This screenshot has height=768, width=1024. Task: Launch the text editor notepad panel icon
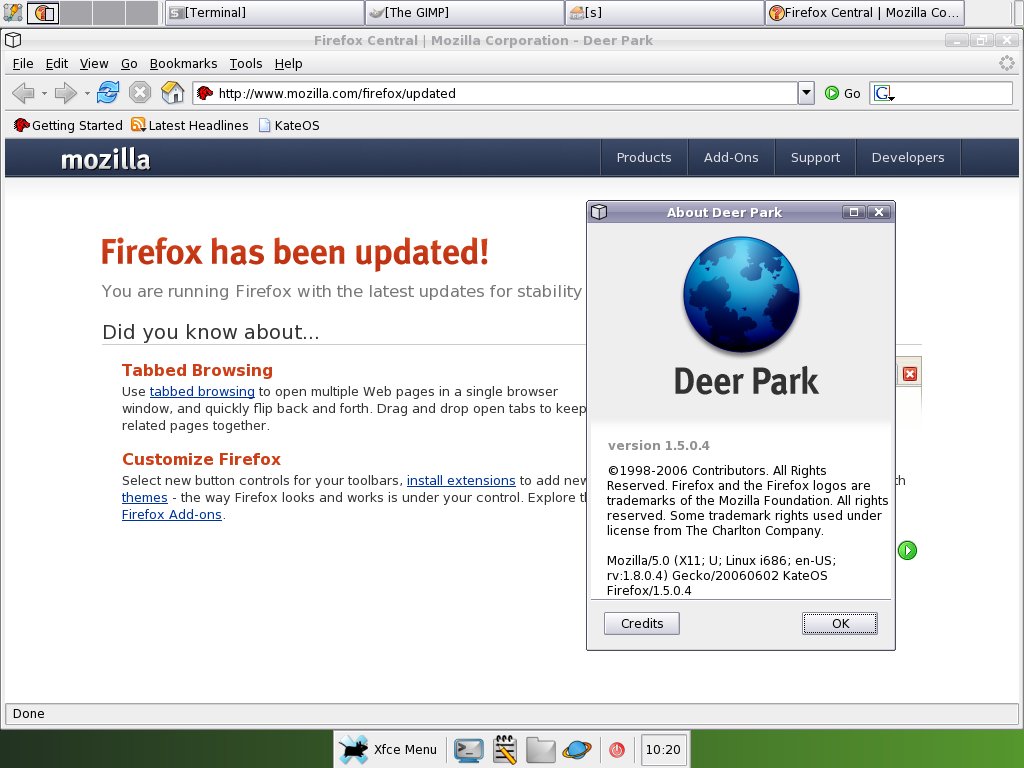click(504, 750)
